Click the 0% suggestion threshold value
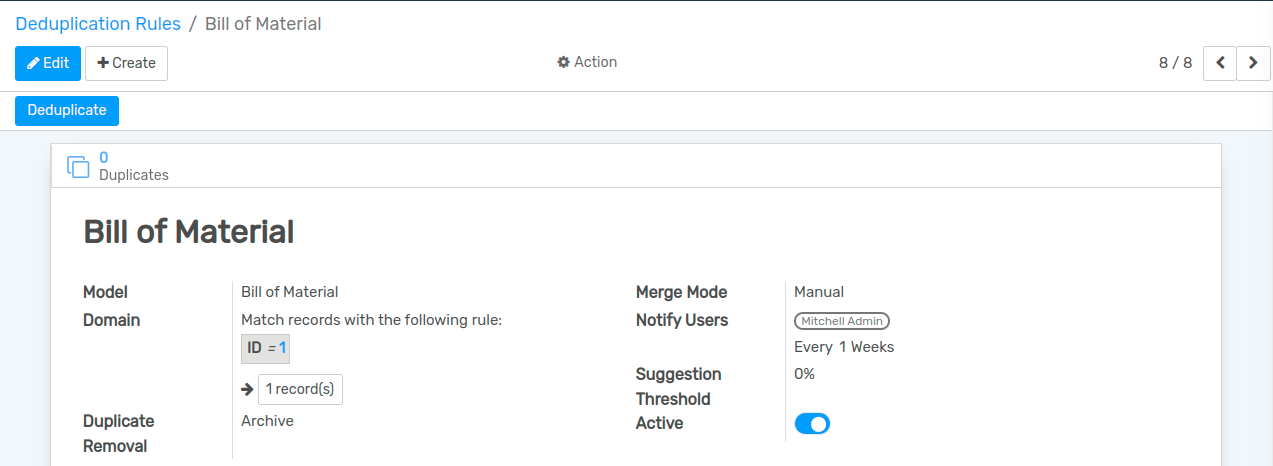The width and height of the screenshot is (1273, 466). point(804,374)
